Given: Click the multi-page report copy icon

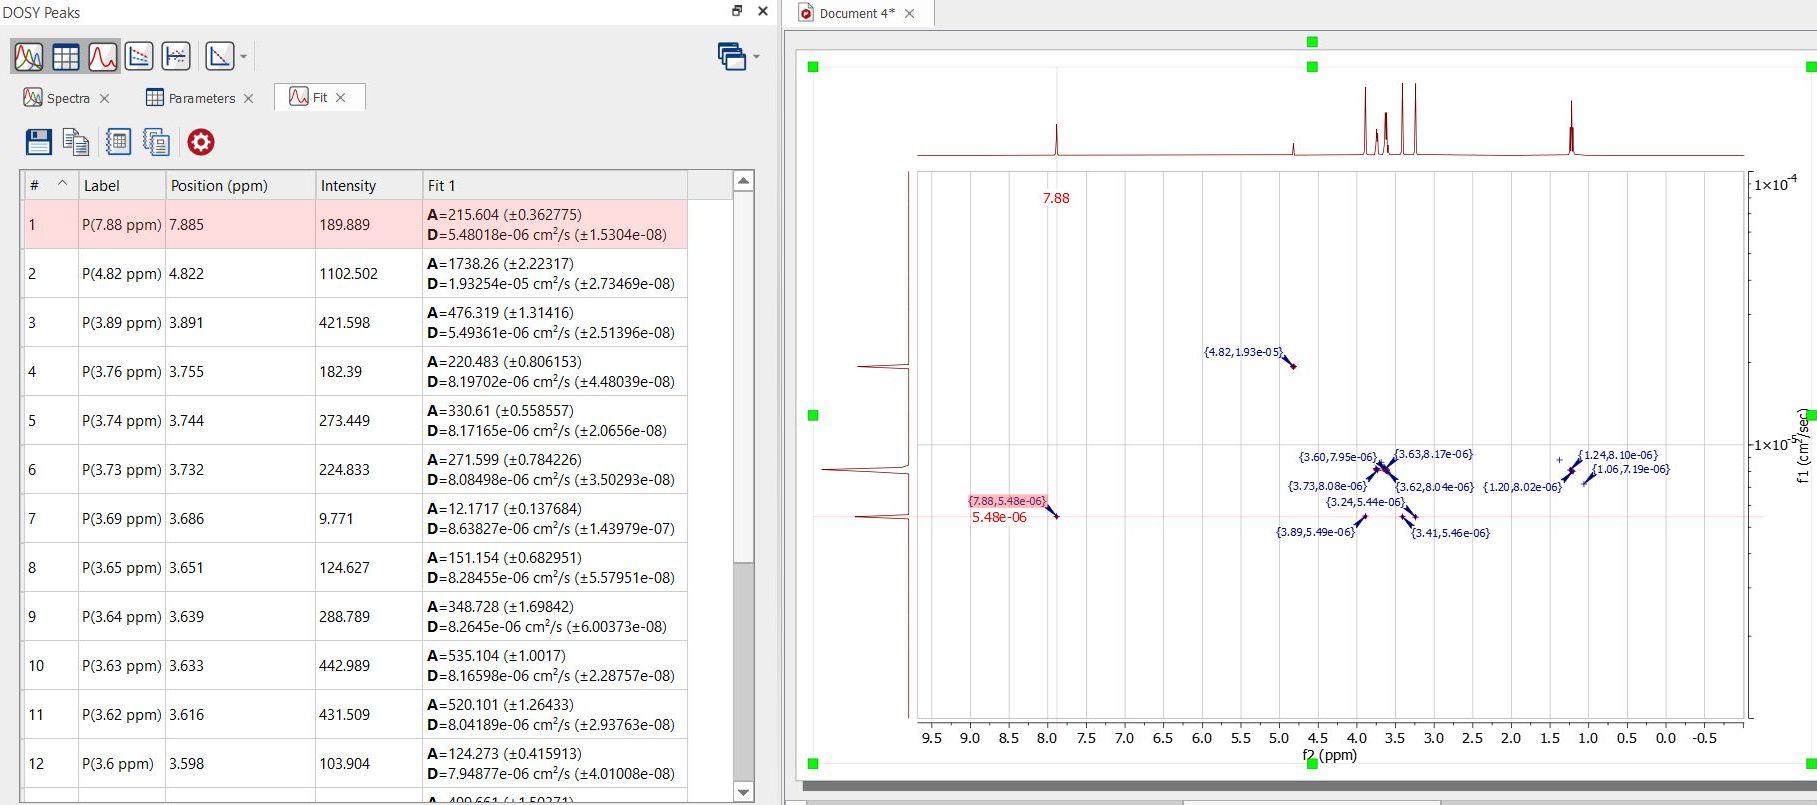Looking at the screenshot, I should 156,142.
